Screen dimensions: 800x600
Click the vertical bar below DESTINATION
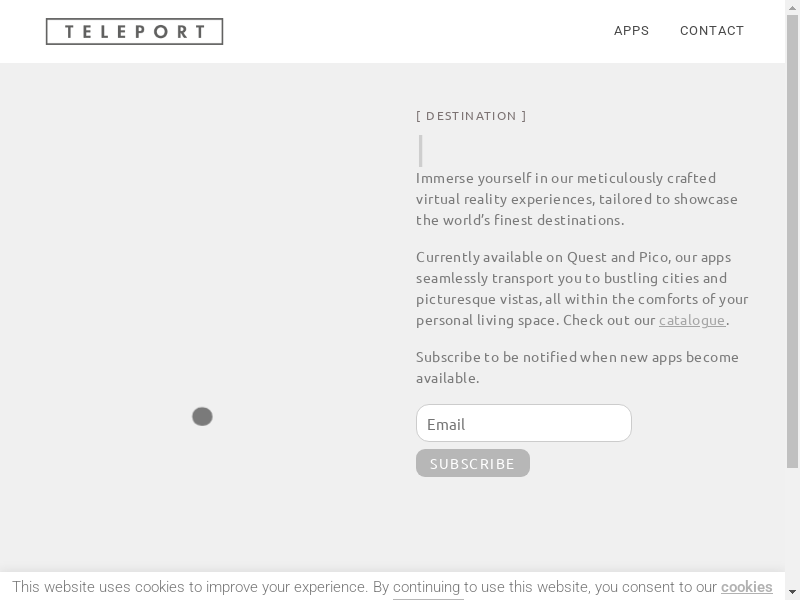pos(420,151)
